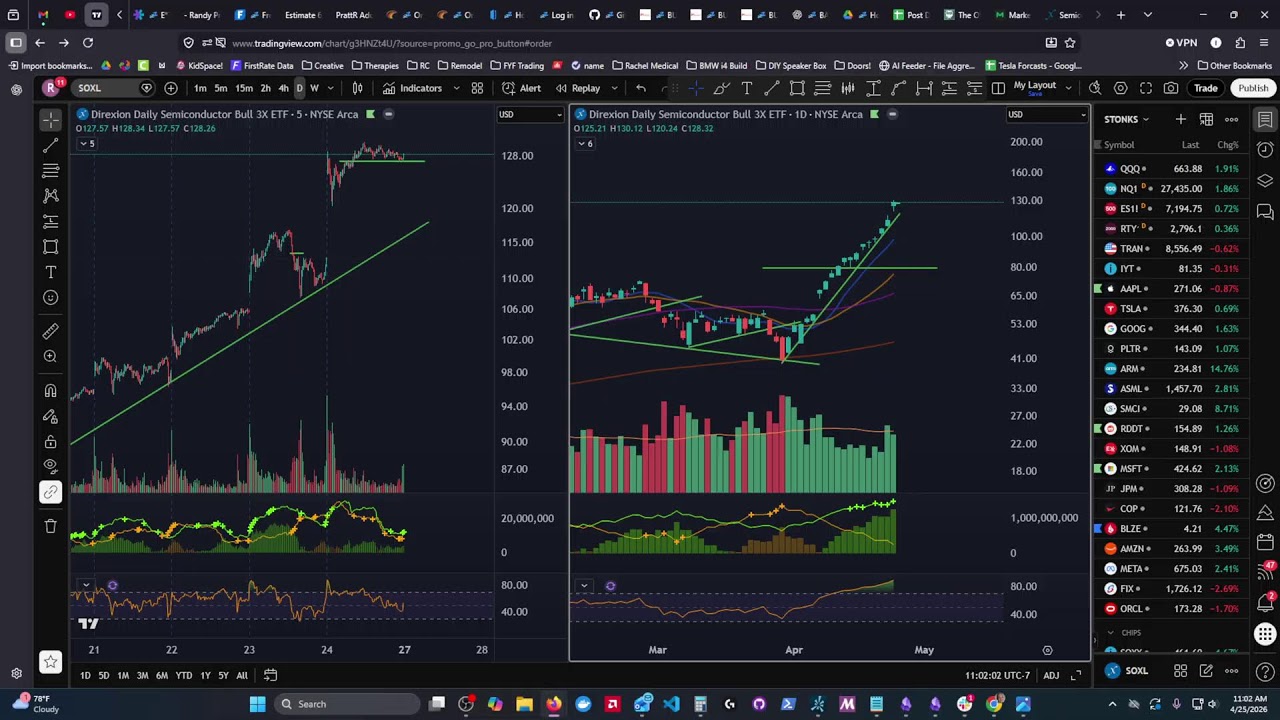Select the zoom in tool
The height and width of the screenshot is (720, 1280).
click(51, 356)
